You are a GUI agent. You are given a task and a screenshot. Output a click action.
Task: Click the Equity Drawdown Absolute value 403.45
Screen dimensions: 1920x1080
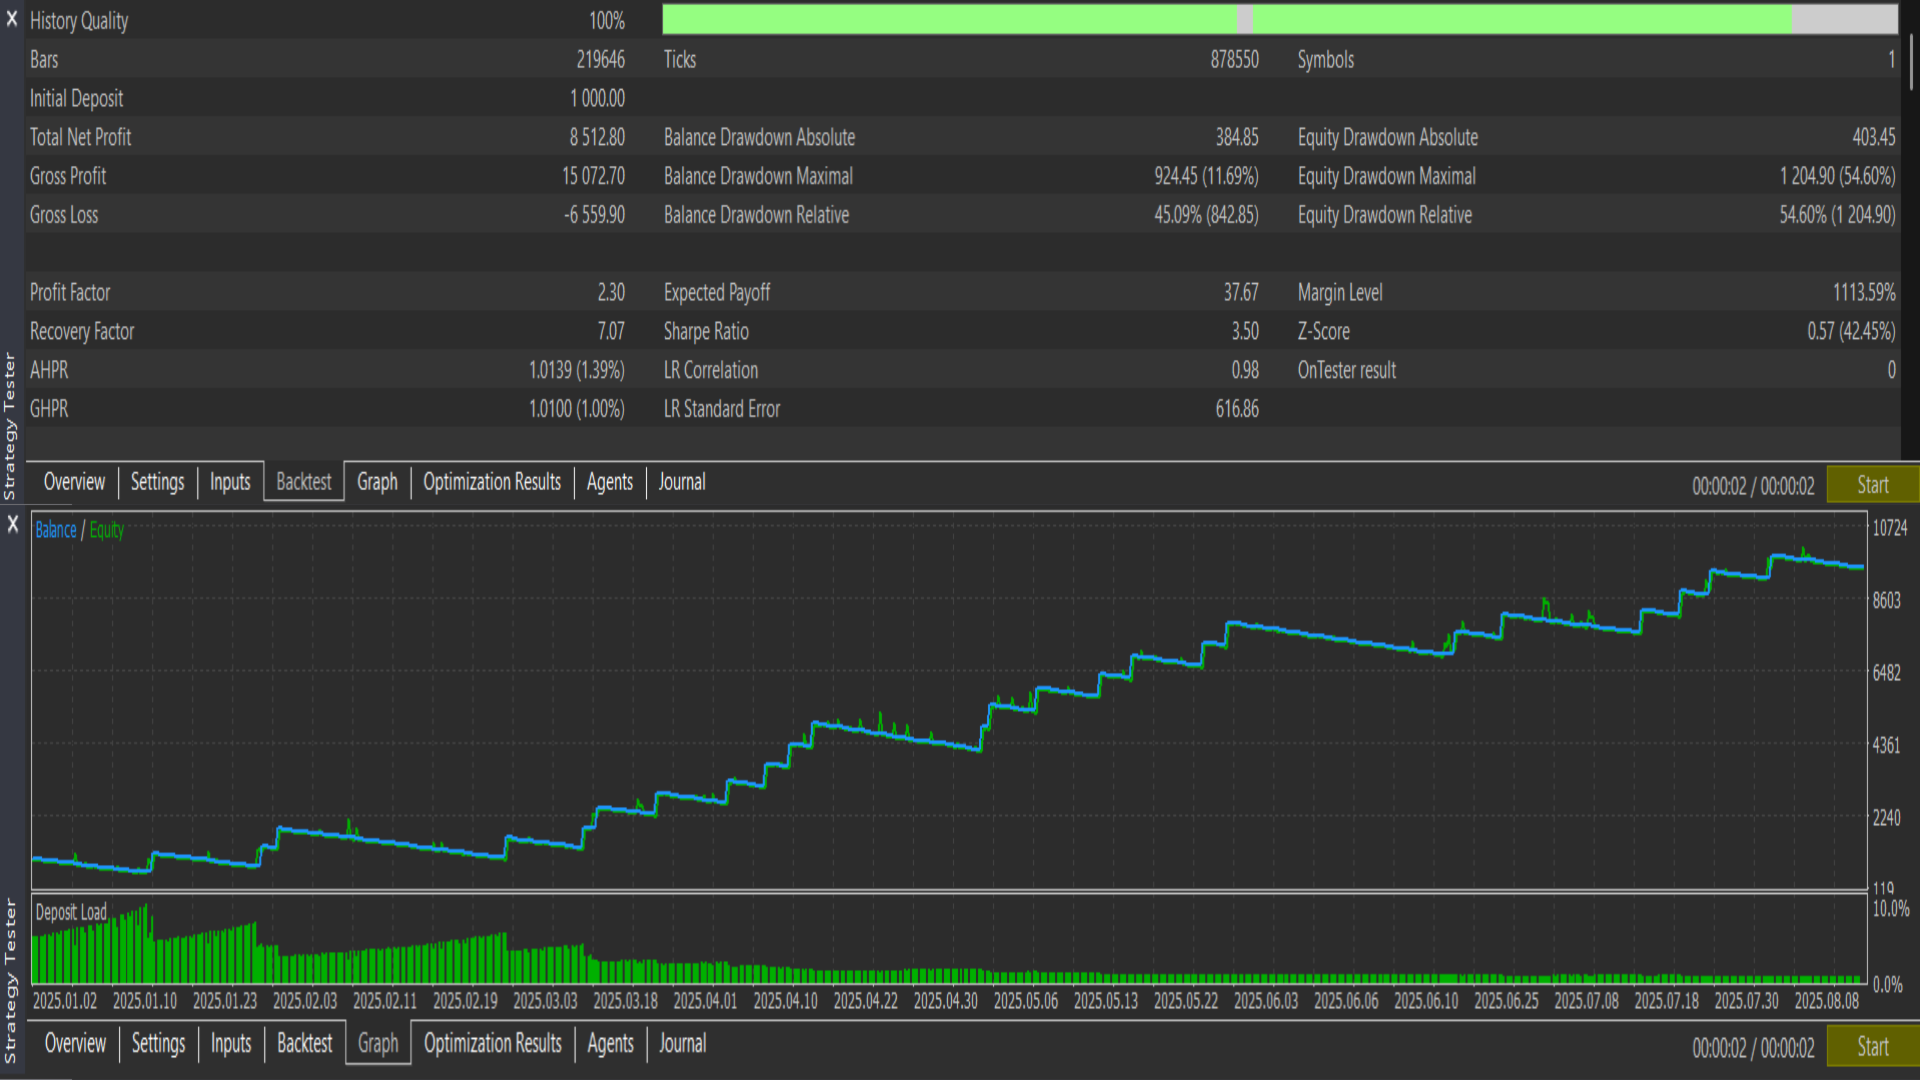point(1873,137)
